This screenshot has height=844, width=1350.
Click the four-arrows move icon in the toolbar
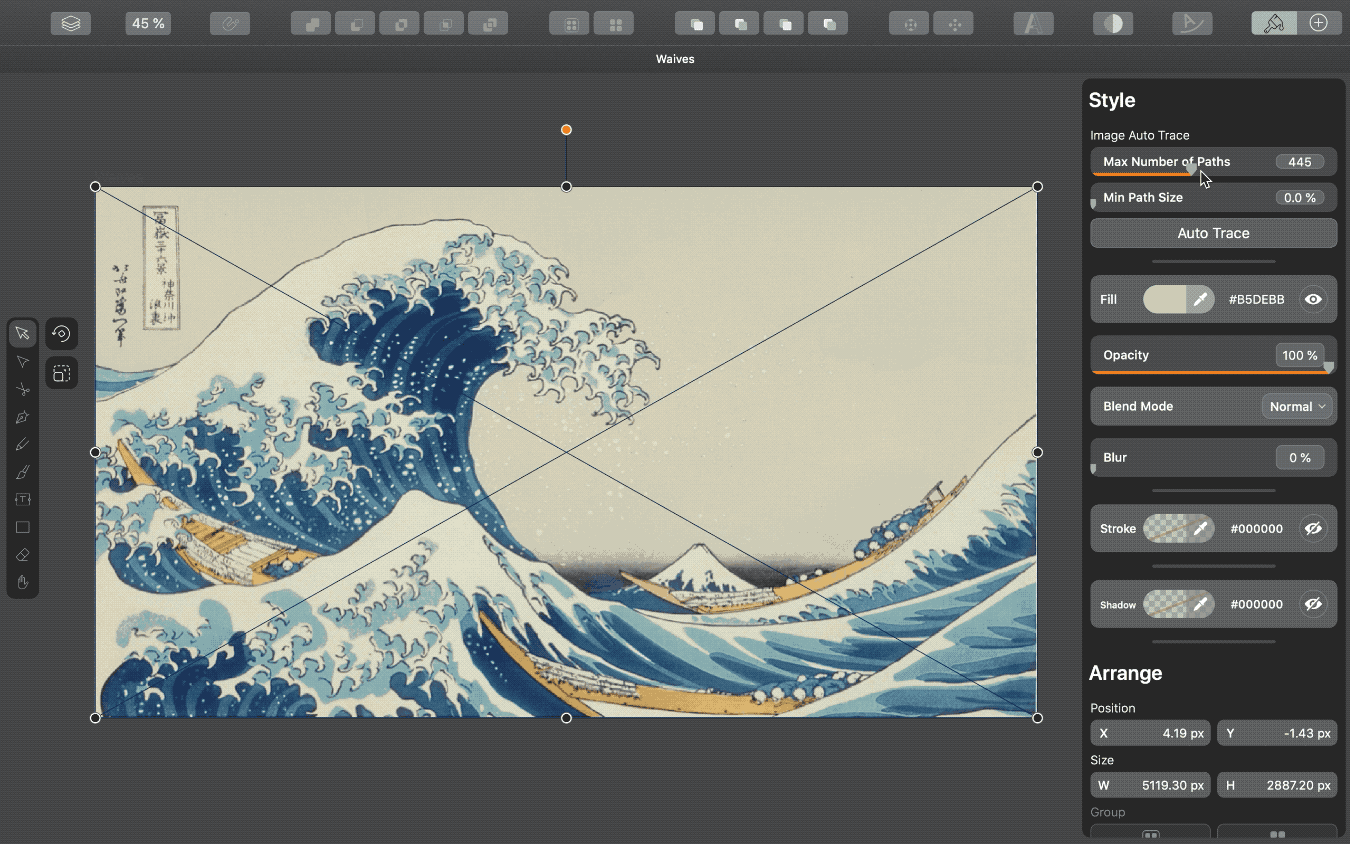(954, 23)
